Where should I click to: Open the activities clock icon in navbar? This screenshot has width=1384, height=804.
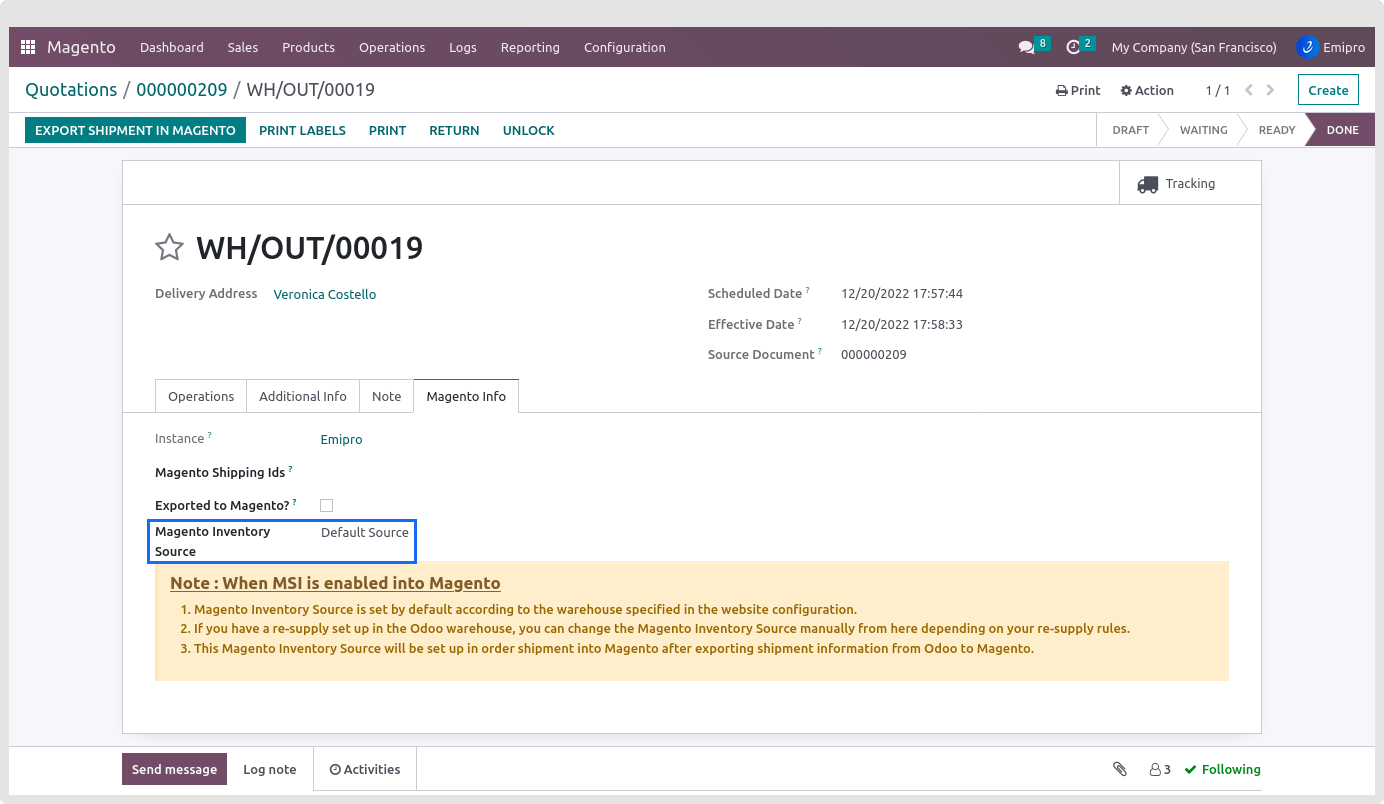tap(1073, 47)
